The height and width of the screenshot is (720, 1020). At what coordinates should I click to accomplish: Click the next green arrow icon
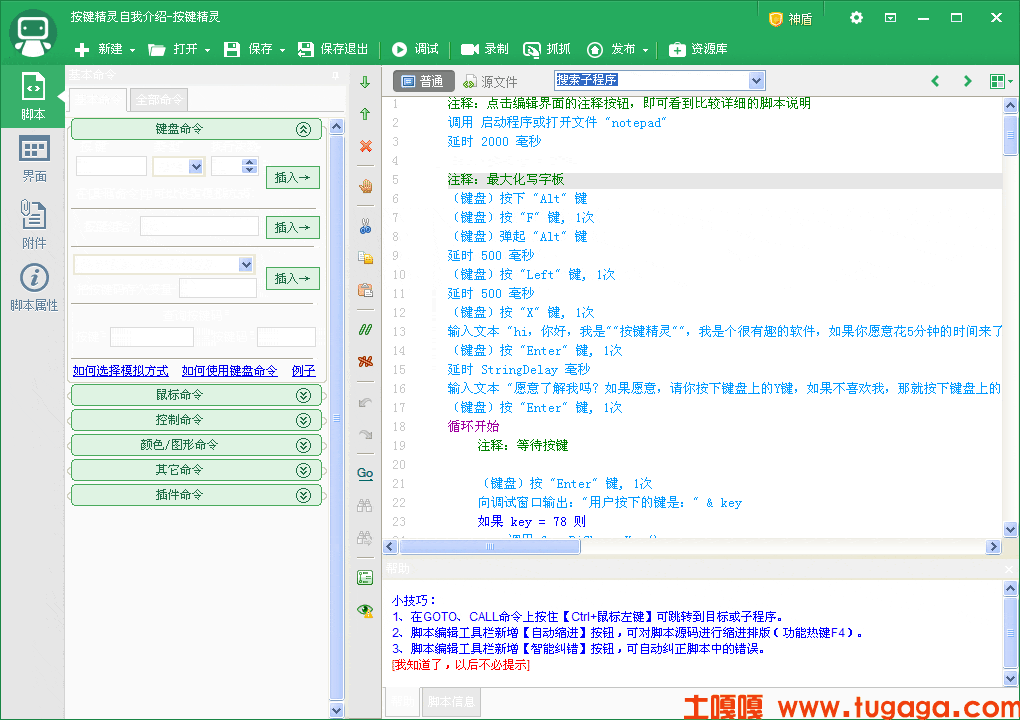pyautogui.click(x=967, y=81)
